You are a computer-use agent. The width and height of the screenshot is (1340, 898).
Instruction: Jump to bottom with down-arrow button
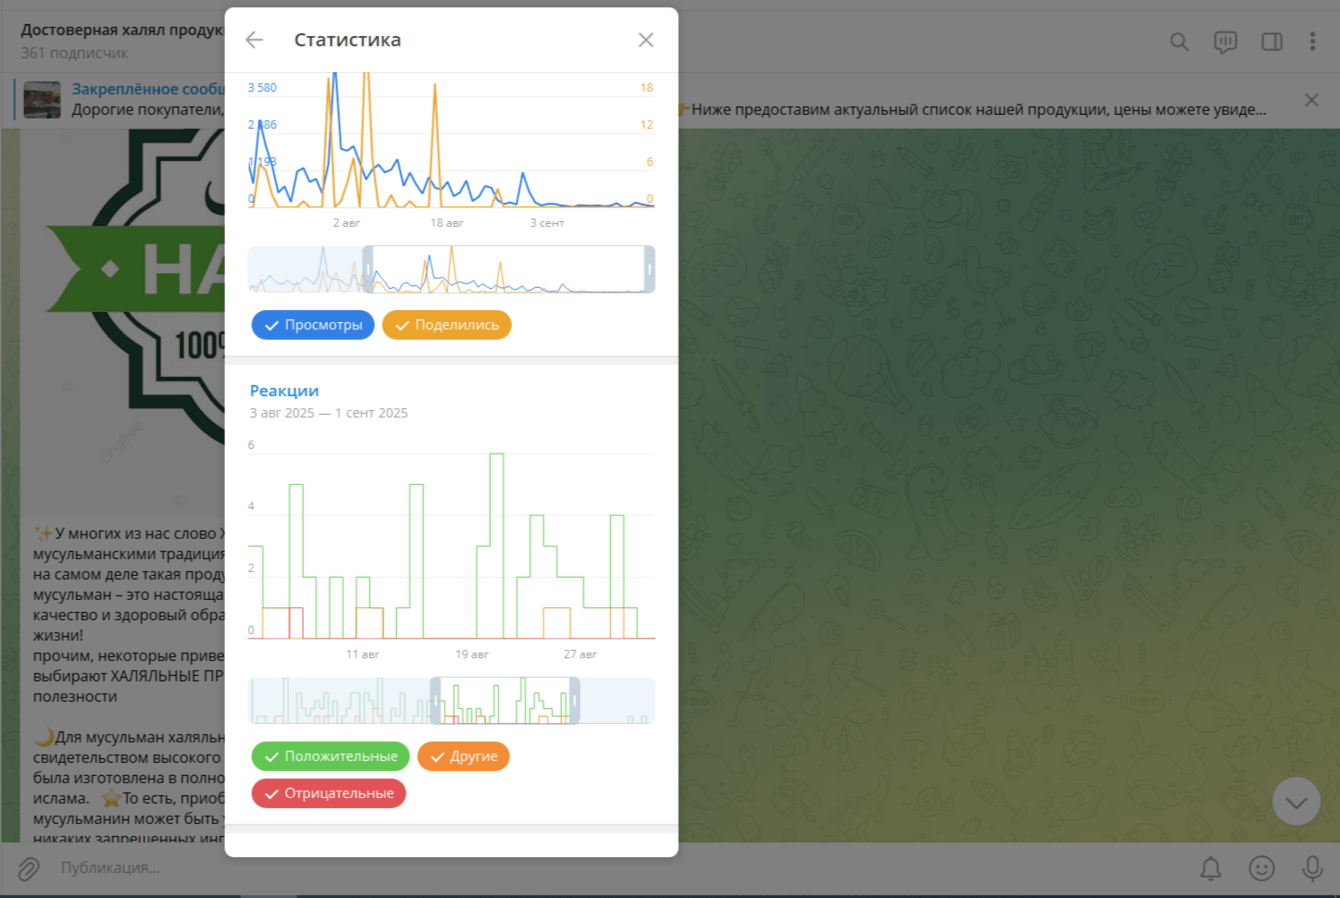pyautogui.click(x=1297, y=802)
